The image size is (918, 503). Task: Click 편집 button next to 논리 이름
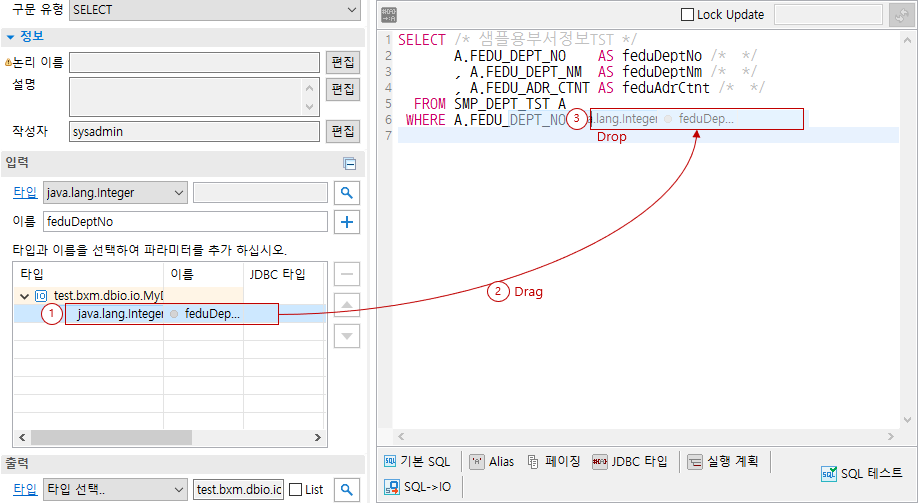[x=343, y=62]
